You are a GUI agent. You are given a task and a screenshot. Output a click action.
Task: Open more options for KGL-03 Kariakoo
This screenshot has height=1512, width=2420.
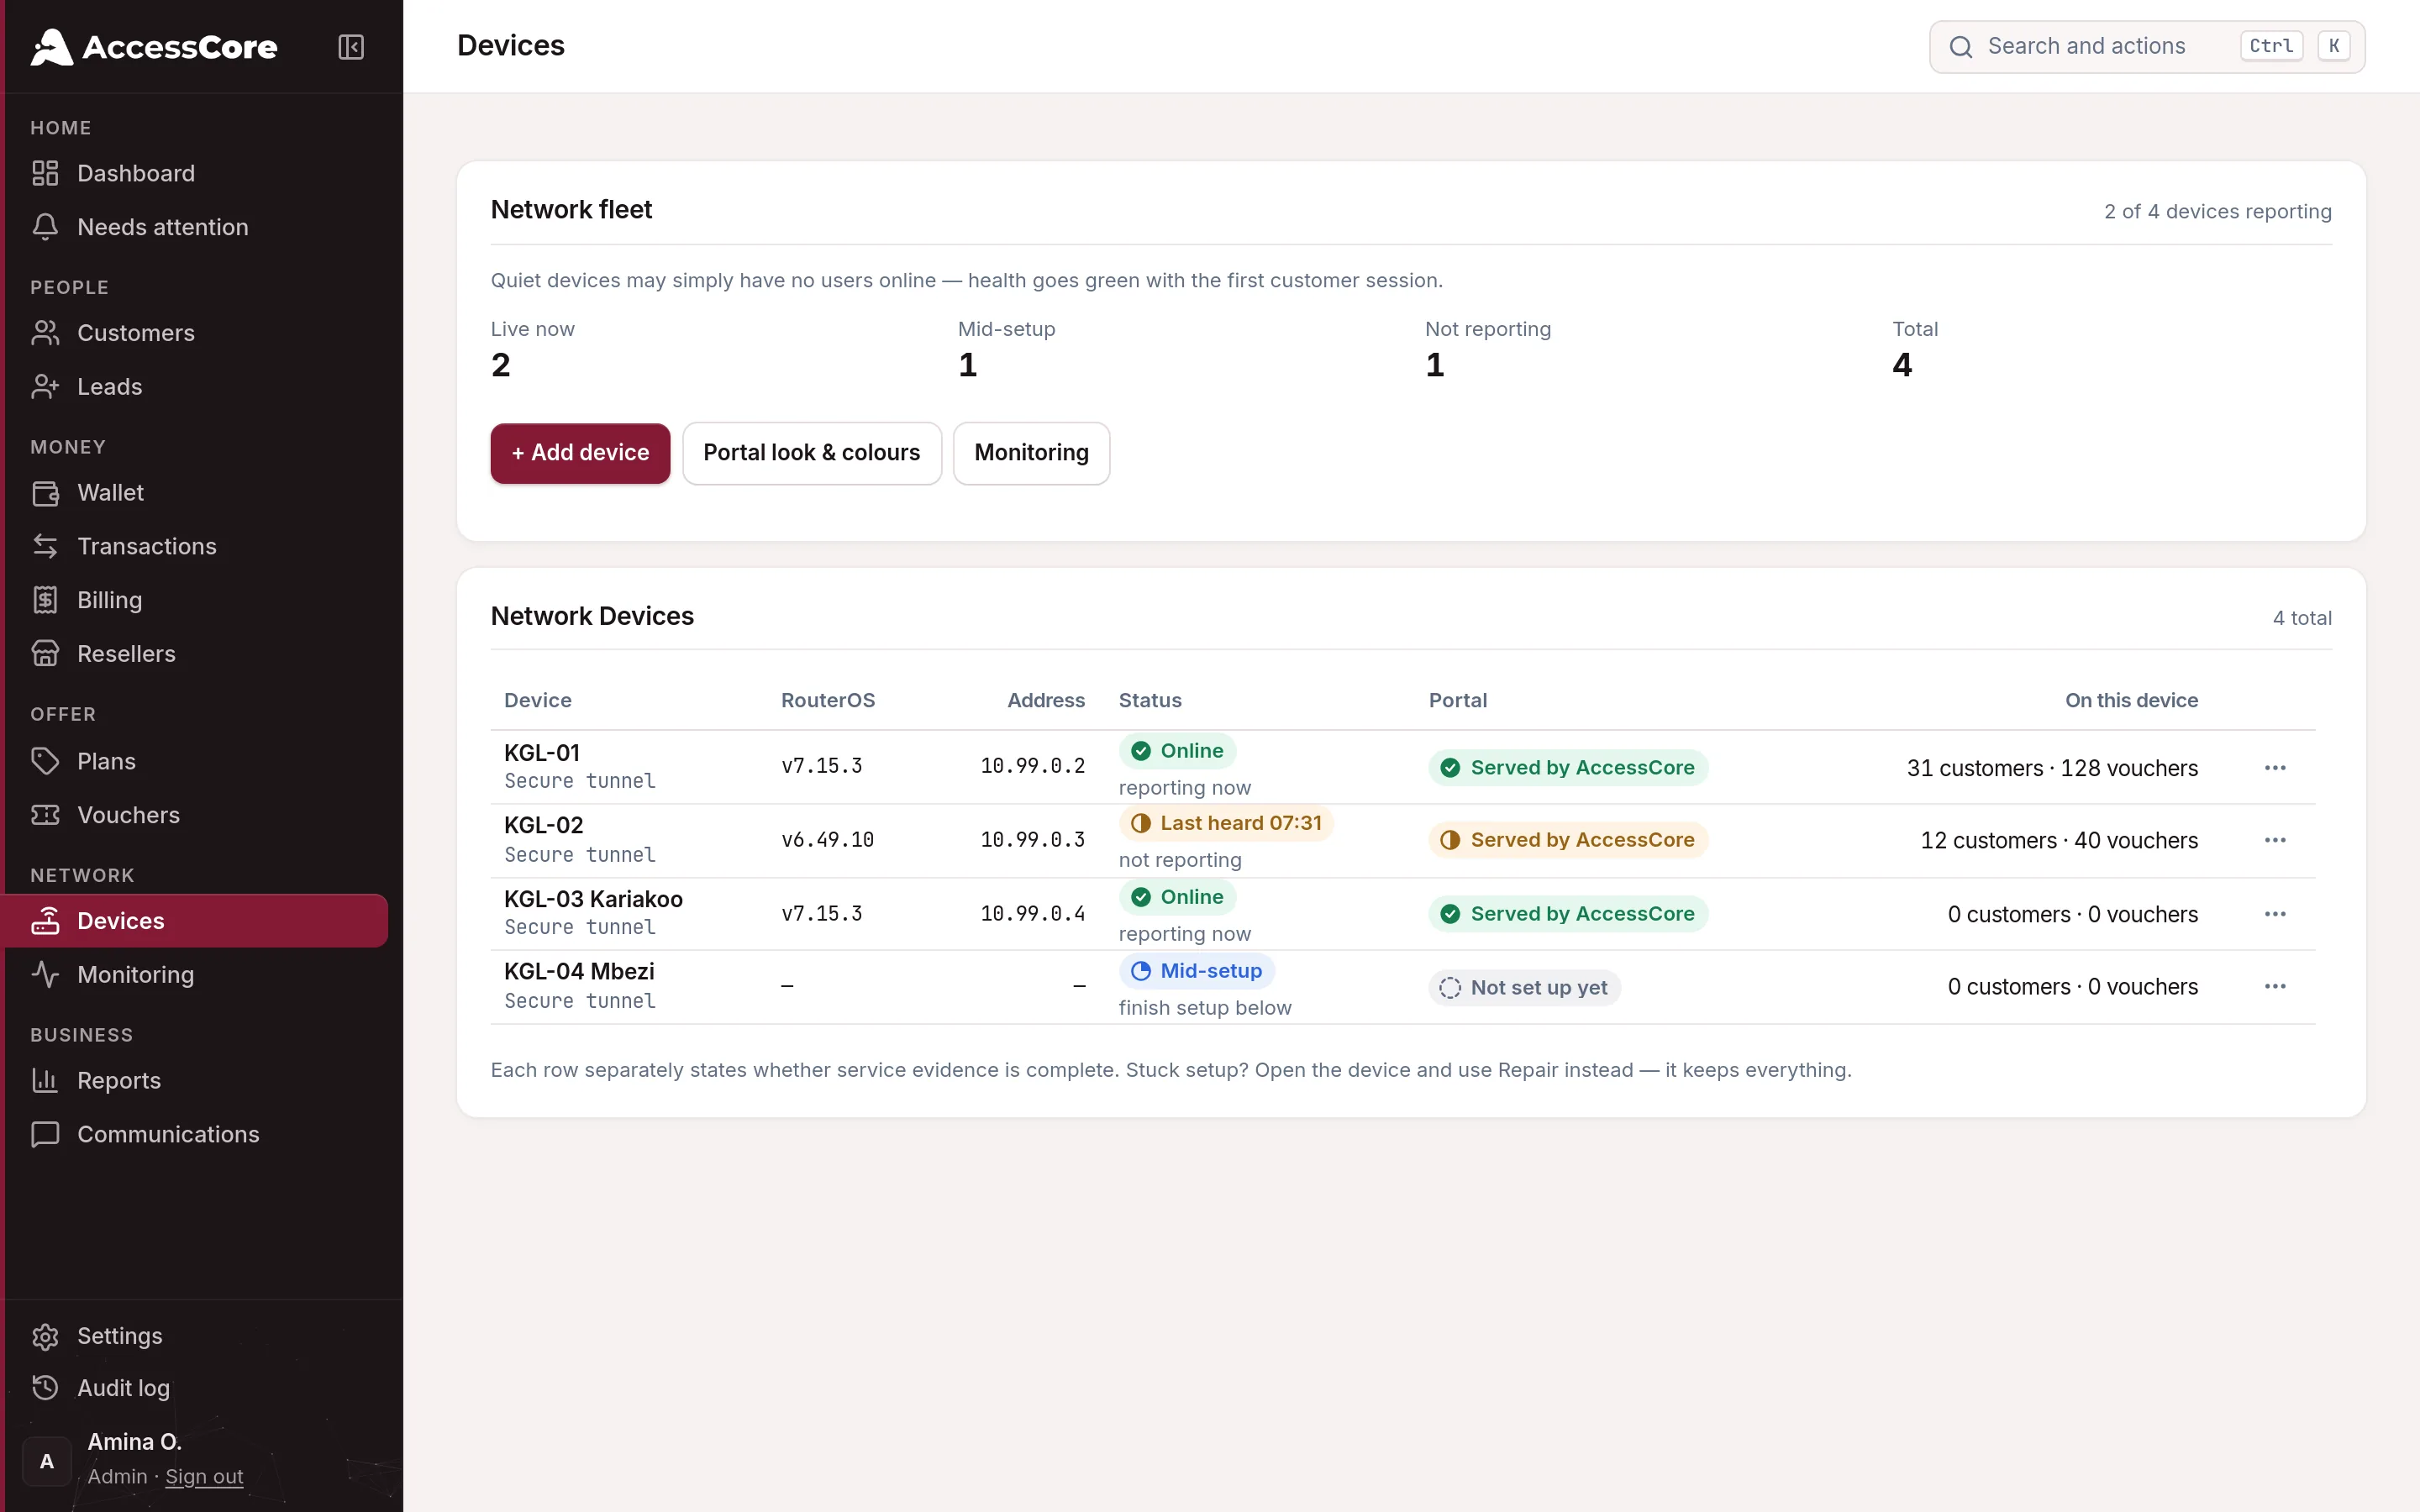click(2275, 914)
